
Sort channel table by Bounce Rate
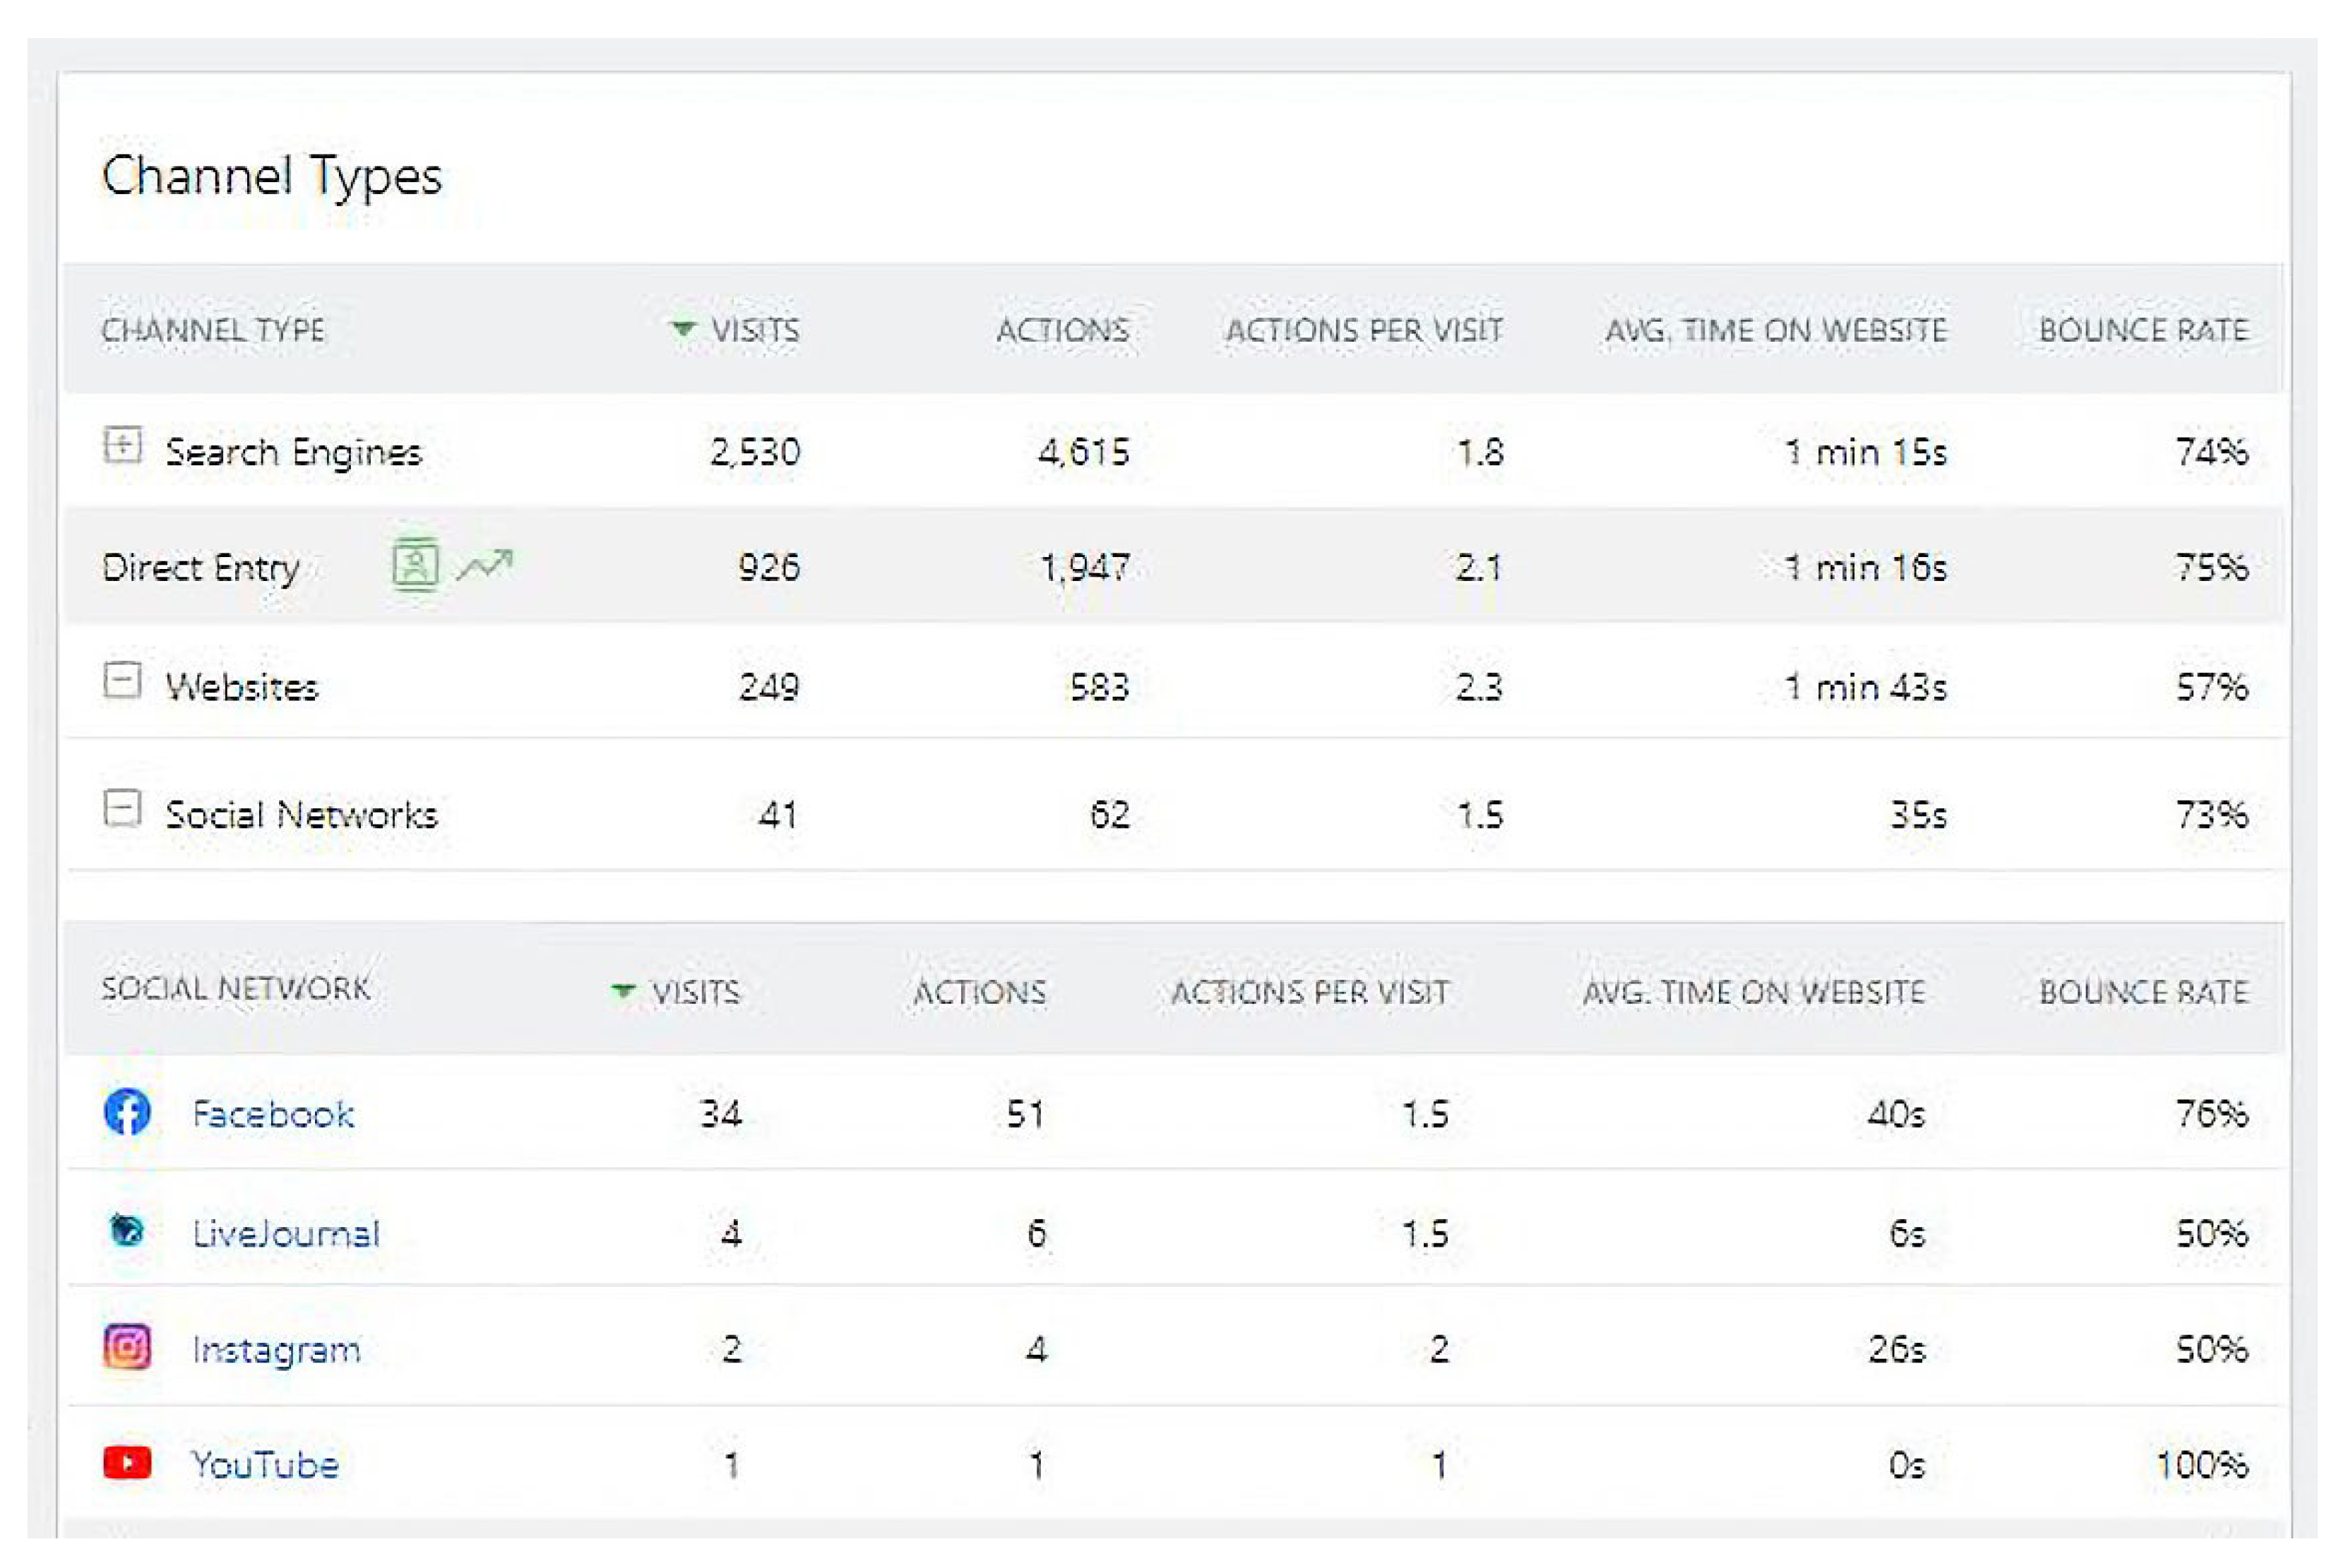[x=2143, y=330]
